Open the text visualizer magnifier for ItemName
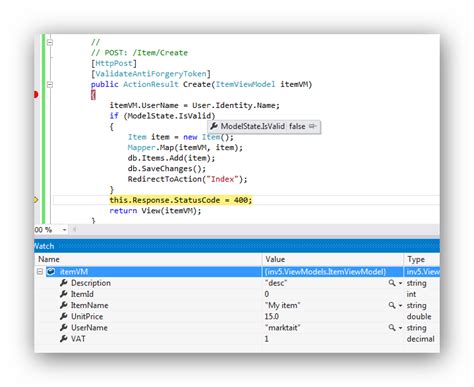This screenshot has width=474, height=387. click(392, 305)
